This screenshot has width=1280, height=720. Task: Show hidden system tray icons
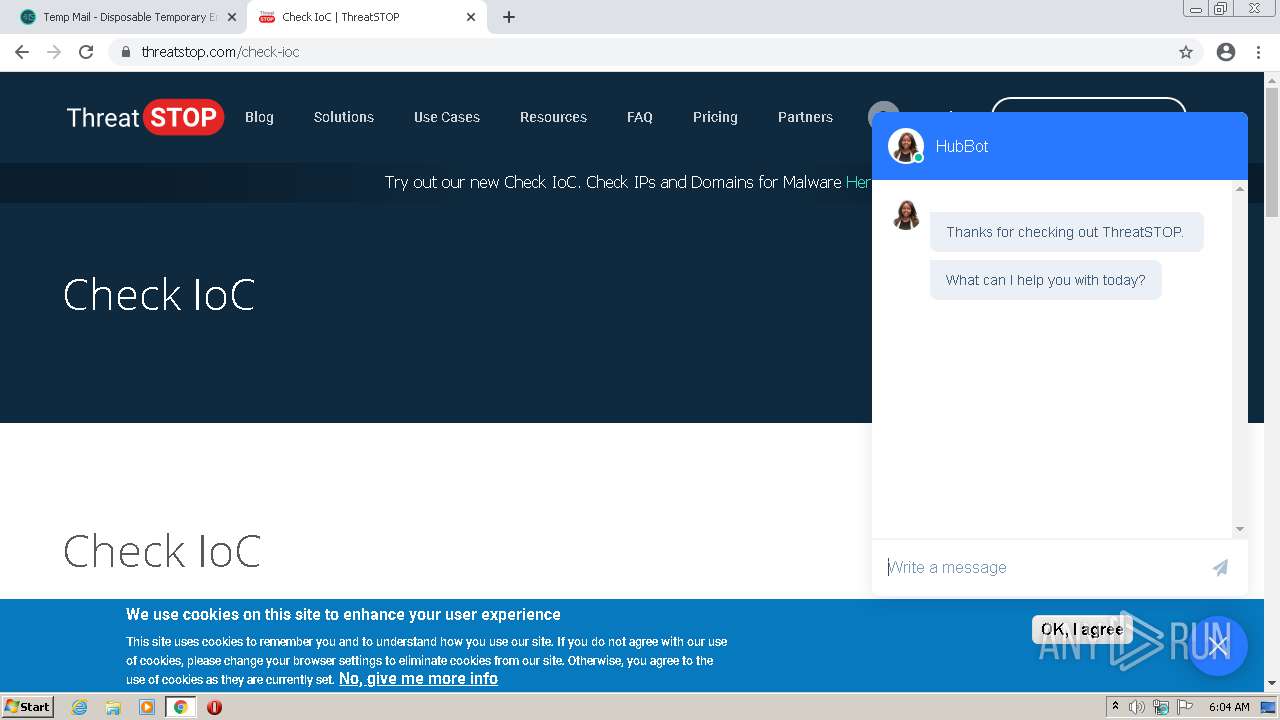point(1115,707)
